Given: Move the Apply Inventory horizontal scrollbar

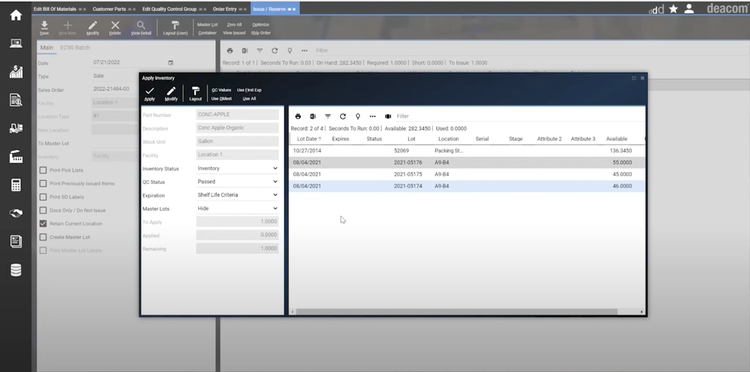Looking at the screenshot, I should pyautogui.click(x=456, y=312).
